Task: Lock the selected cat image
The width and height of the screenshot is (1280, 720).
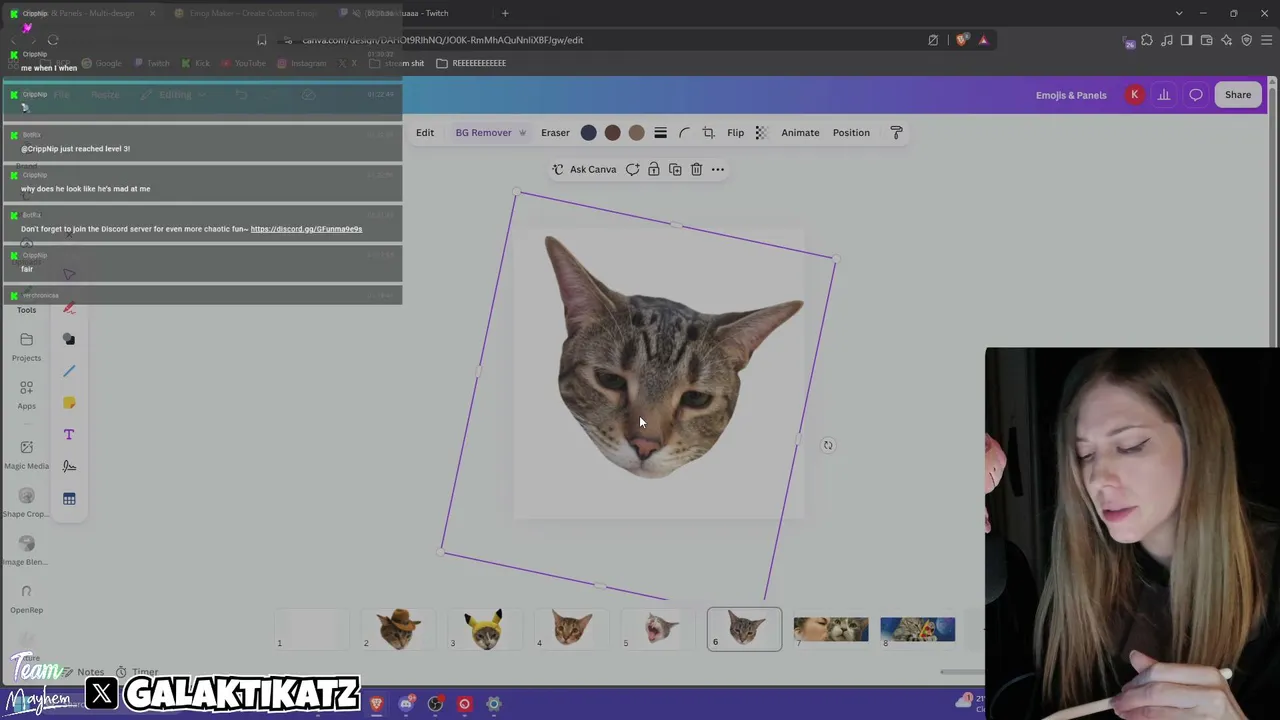Action: click(x=654, y=170)
